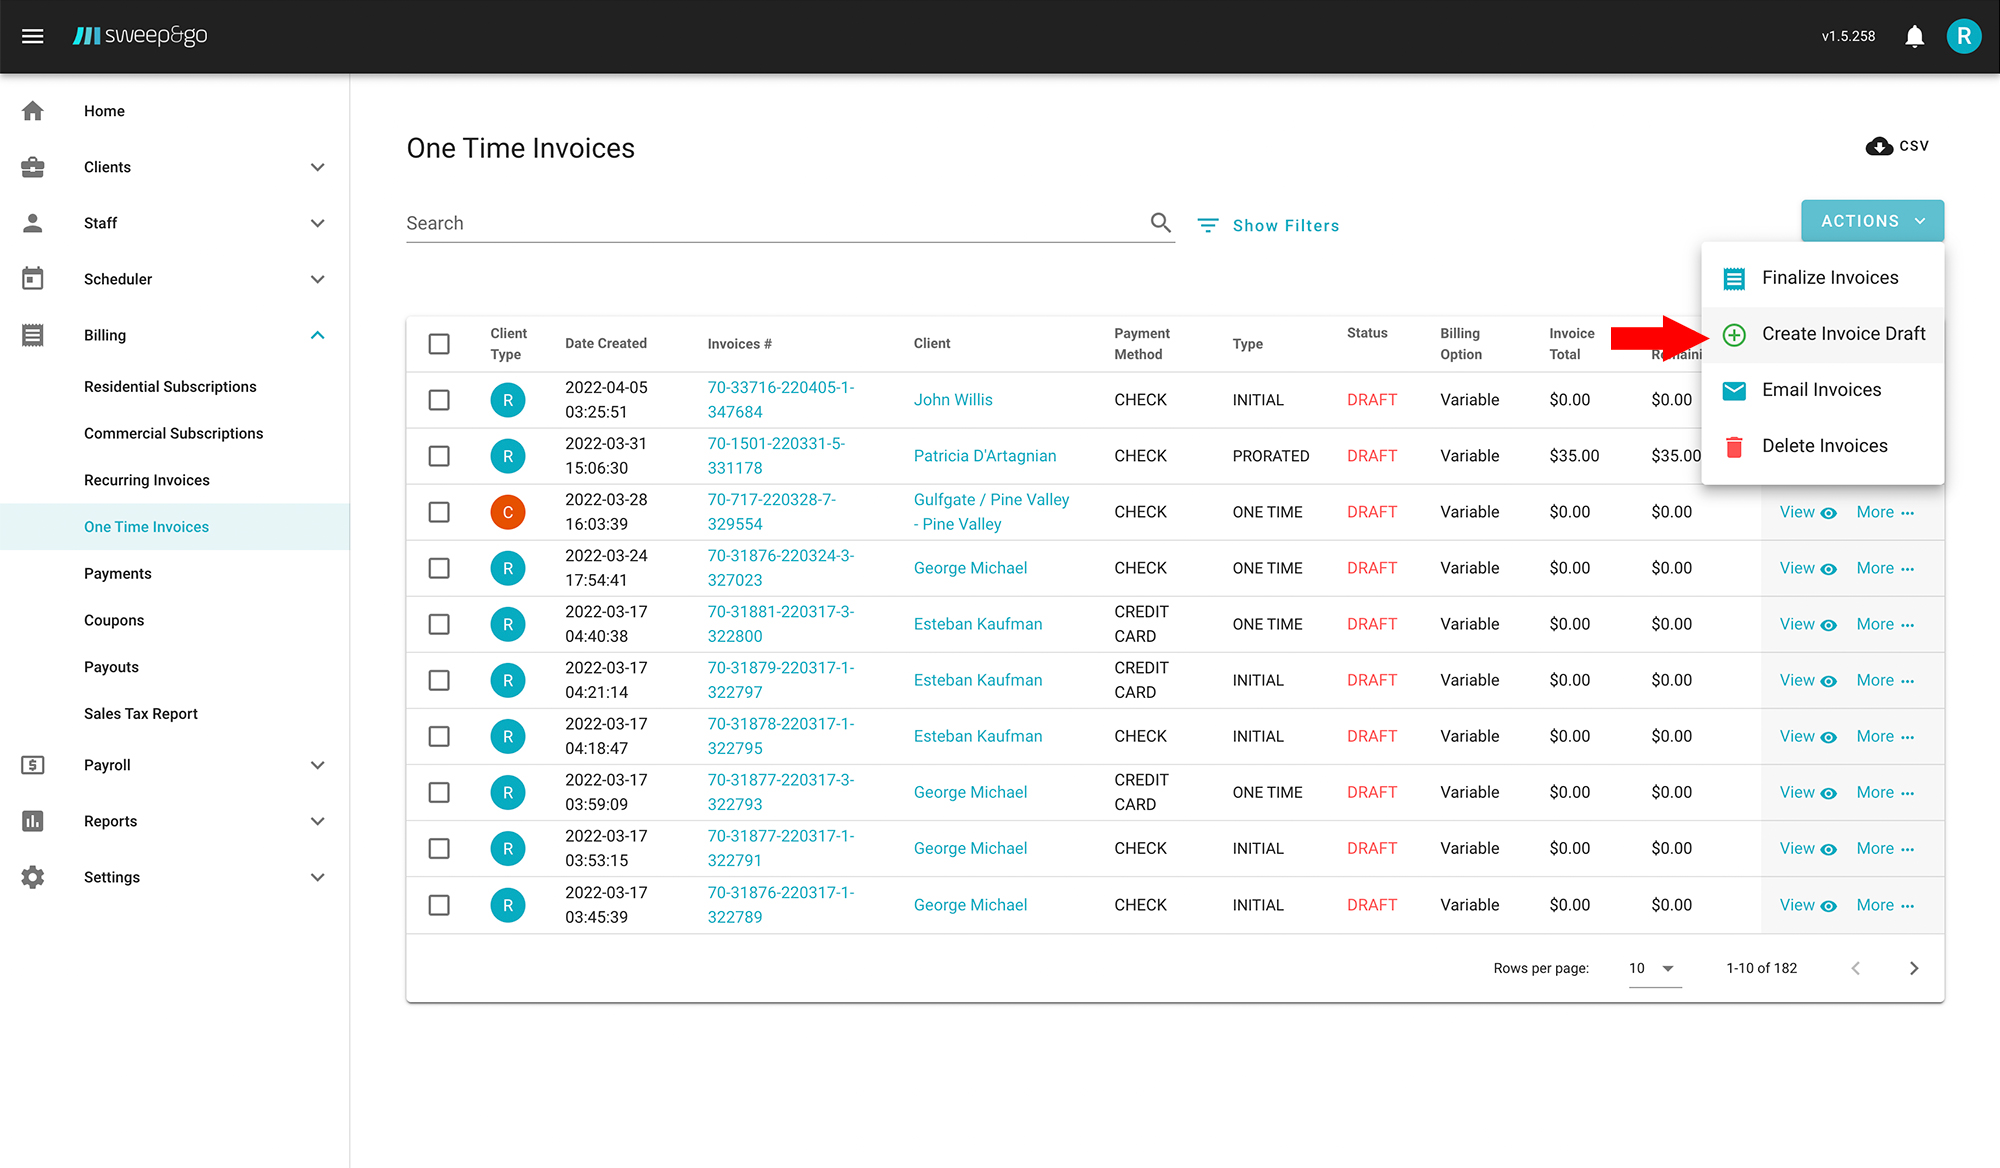This screenshot has height=1168, width=2000.
Task: Open the hamburger navigation menu
Action: [32, 36]
